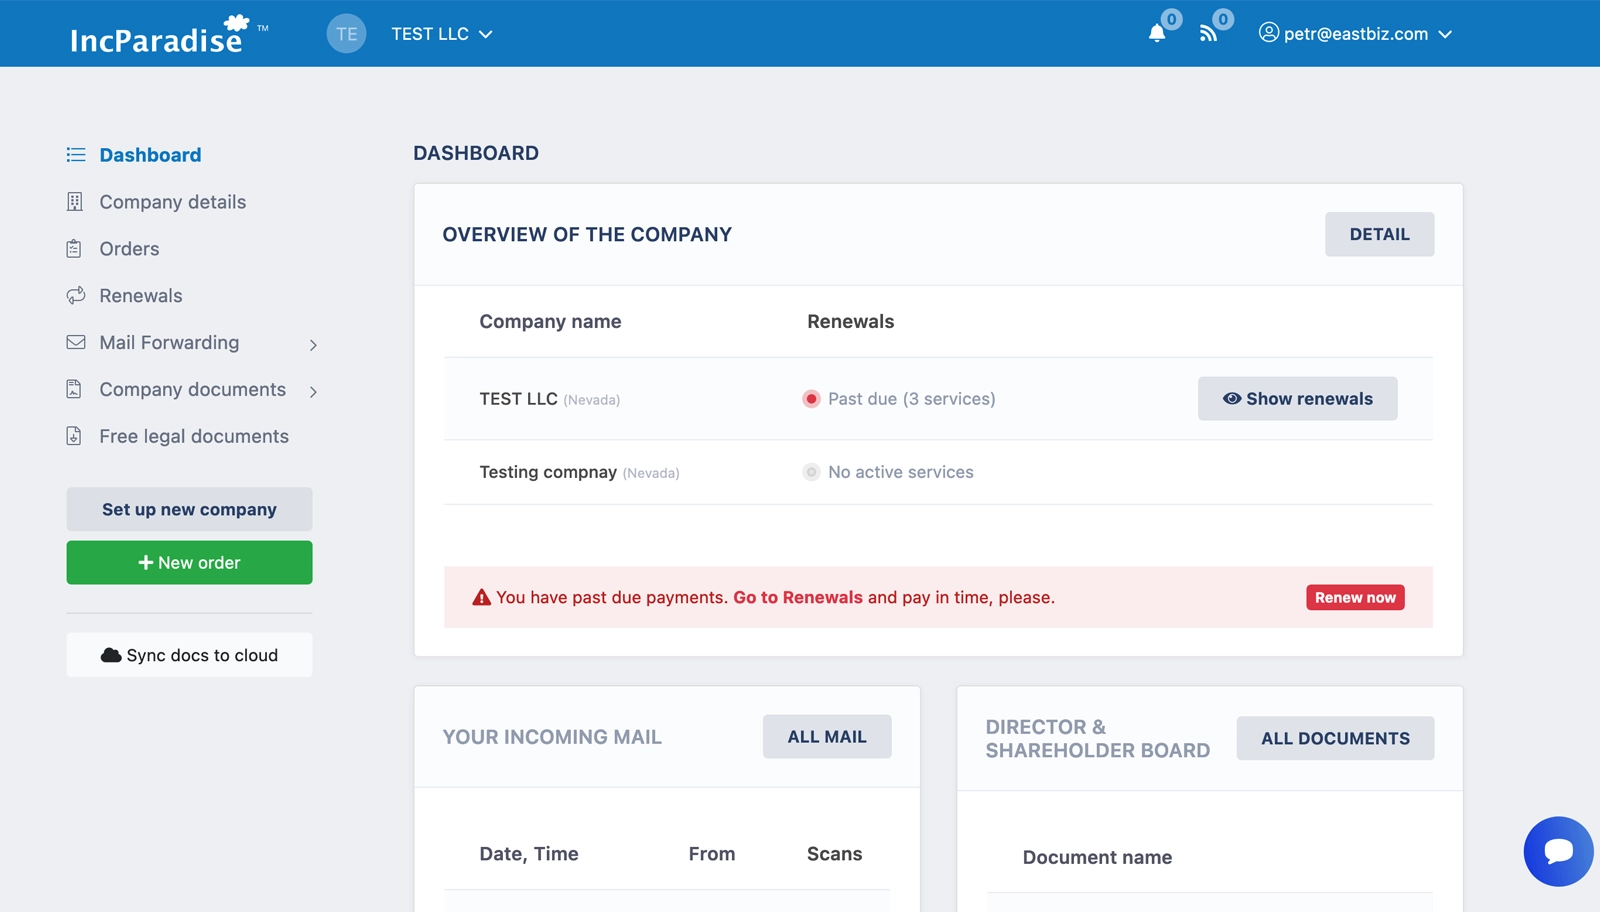Open the TEST LLC company switcher dropdown
This screenshot has height=912, width=1600.
(x=440, y=33)
